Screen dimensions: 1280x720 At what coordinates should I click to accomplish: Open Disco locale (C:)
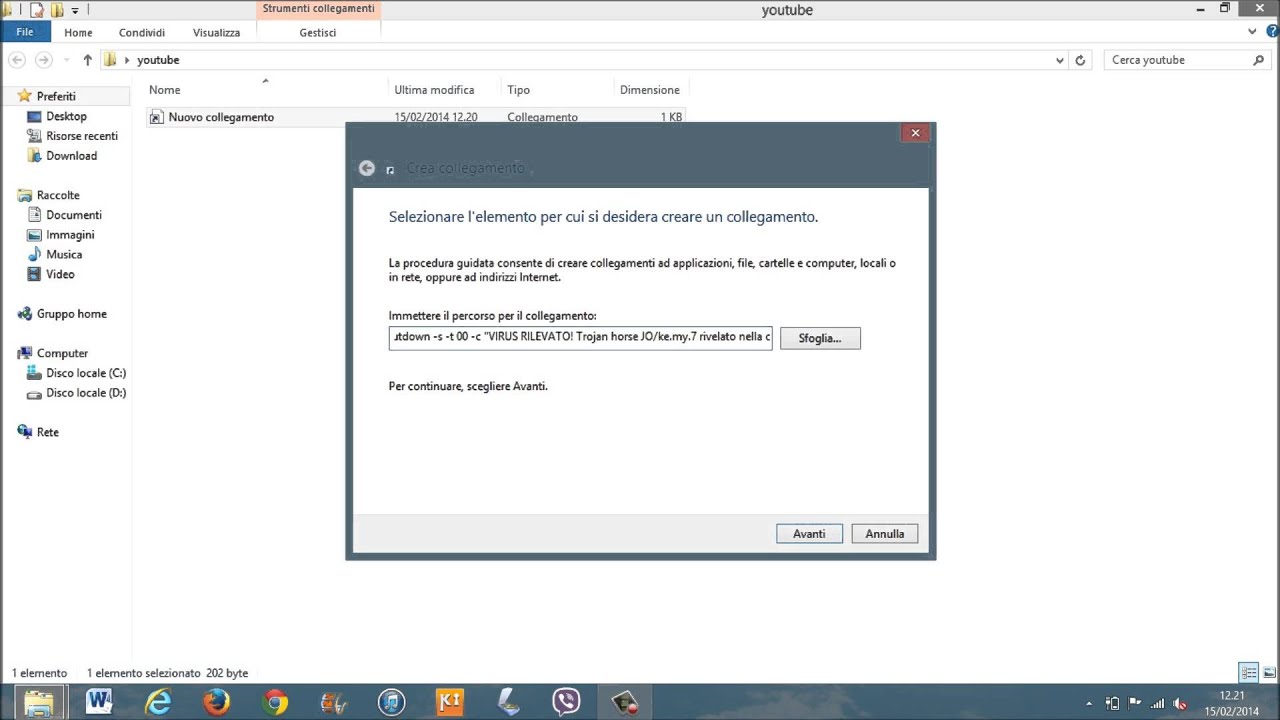point(86,373)
